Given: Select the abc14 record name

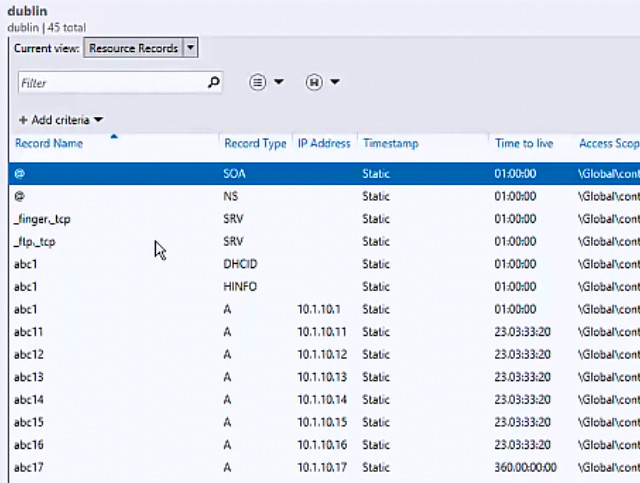Looking at the screenshot, I should point(29,400).
